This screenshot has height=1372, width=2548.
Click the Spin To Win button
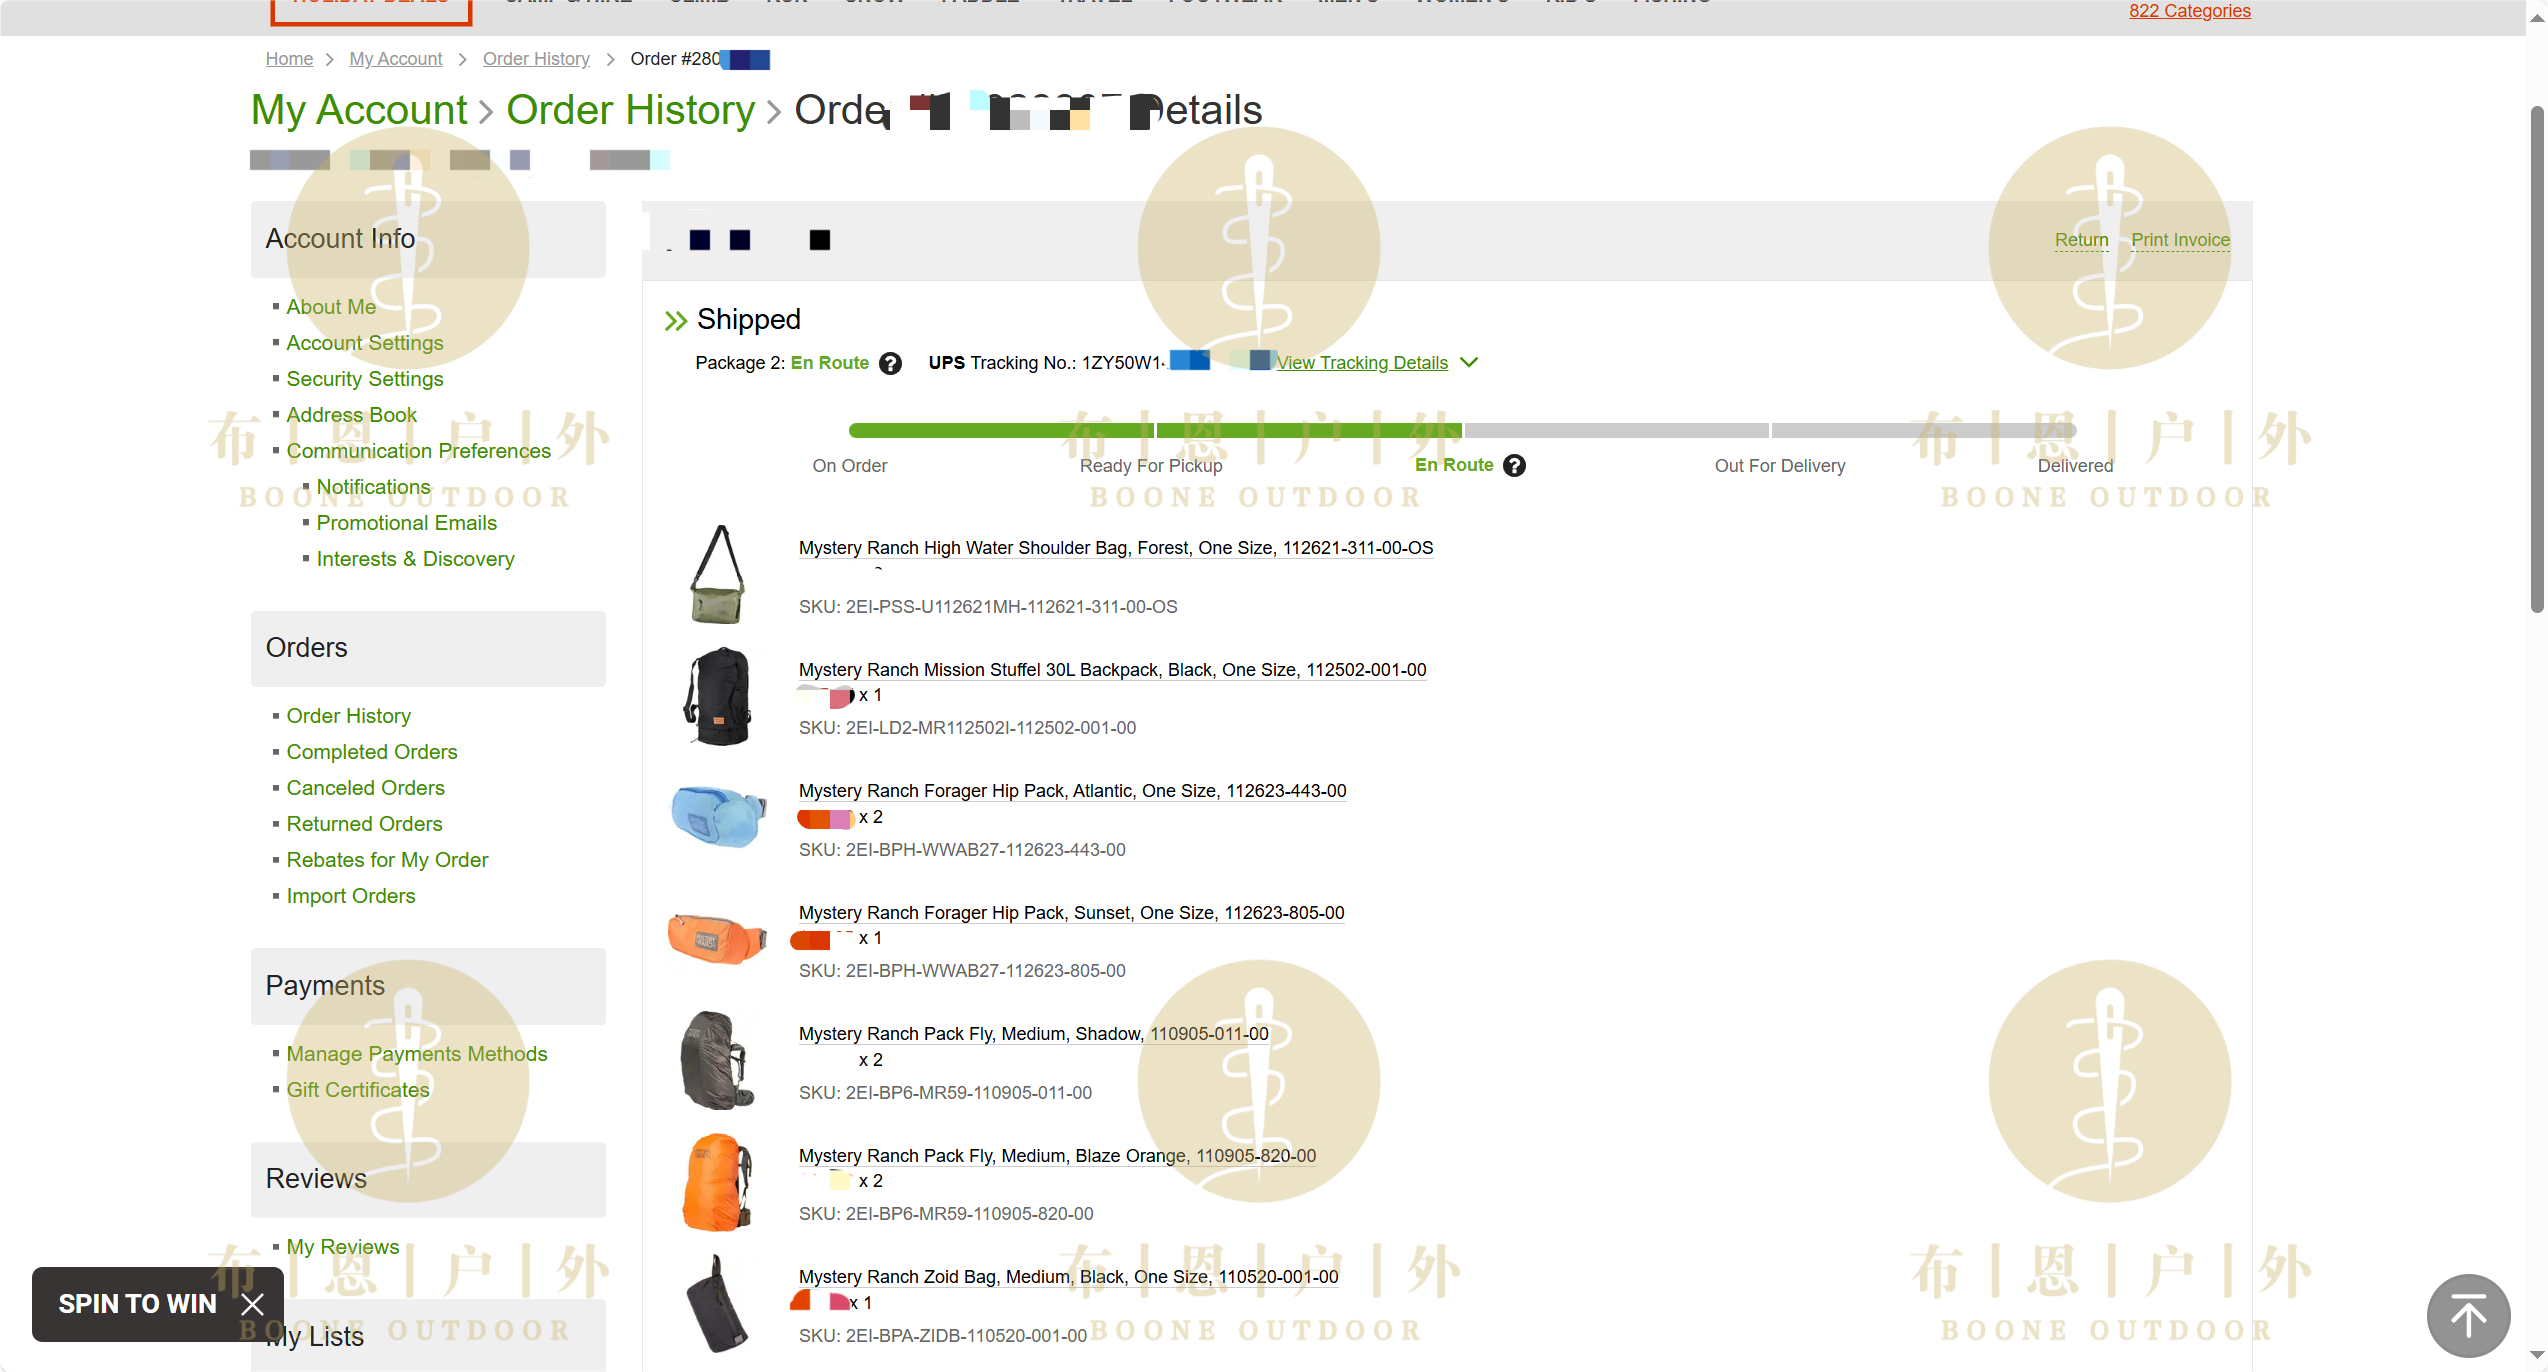(137, 1304)
